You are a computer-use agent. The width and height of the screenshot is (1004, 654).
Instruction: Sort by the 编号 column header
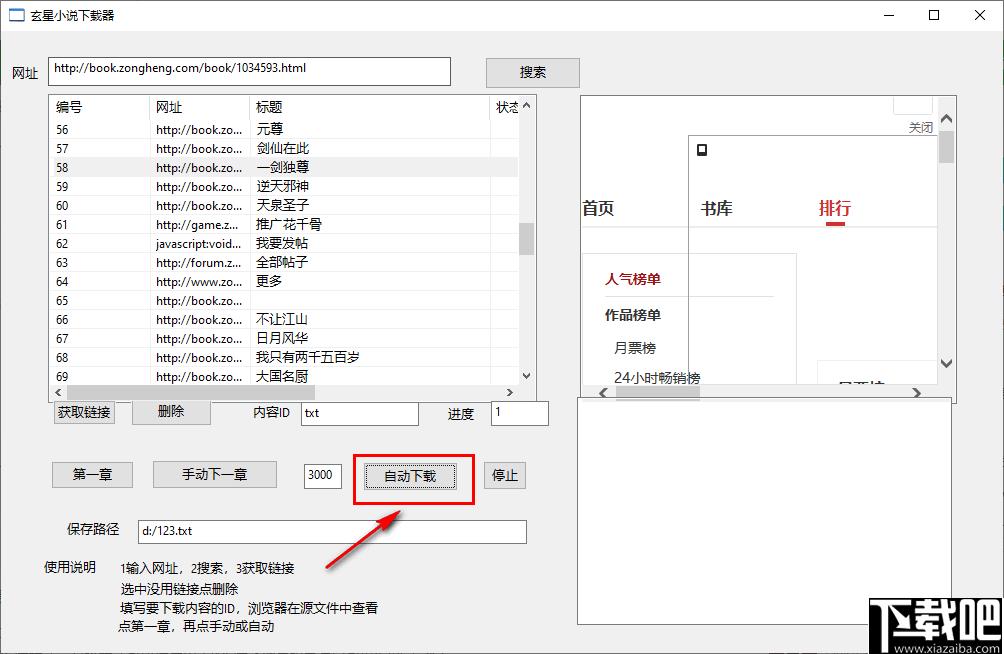99,107
